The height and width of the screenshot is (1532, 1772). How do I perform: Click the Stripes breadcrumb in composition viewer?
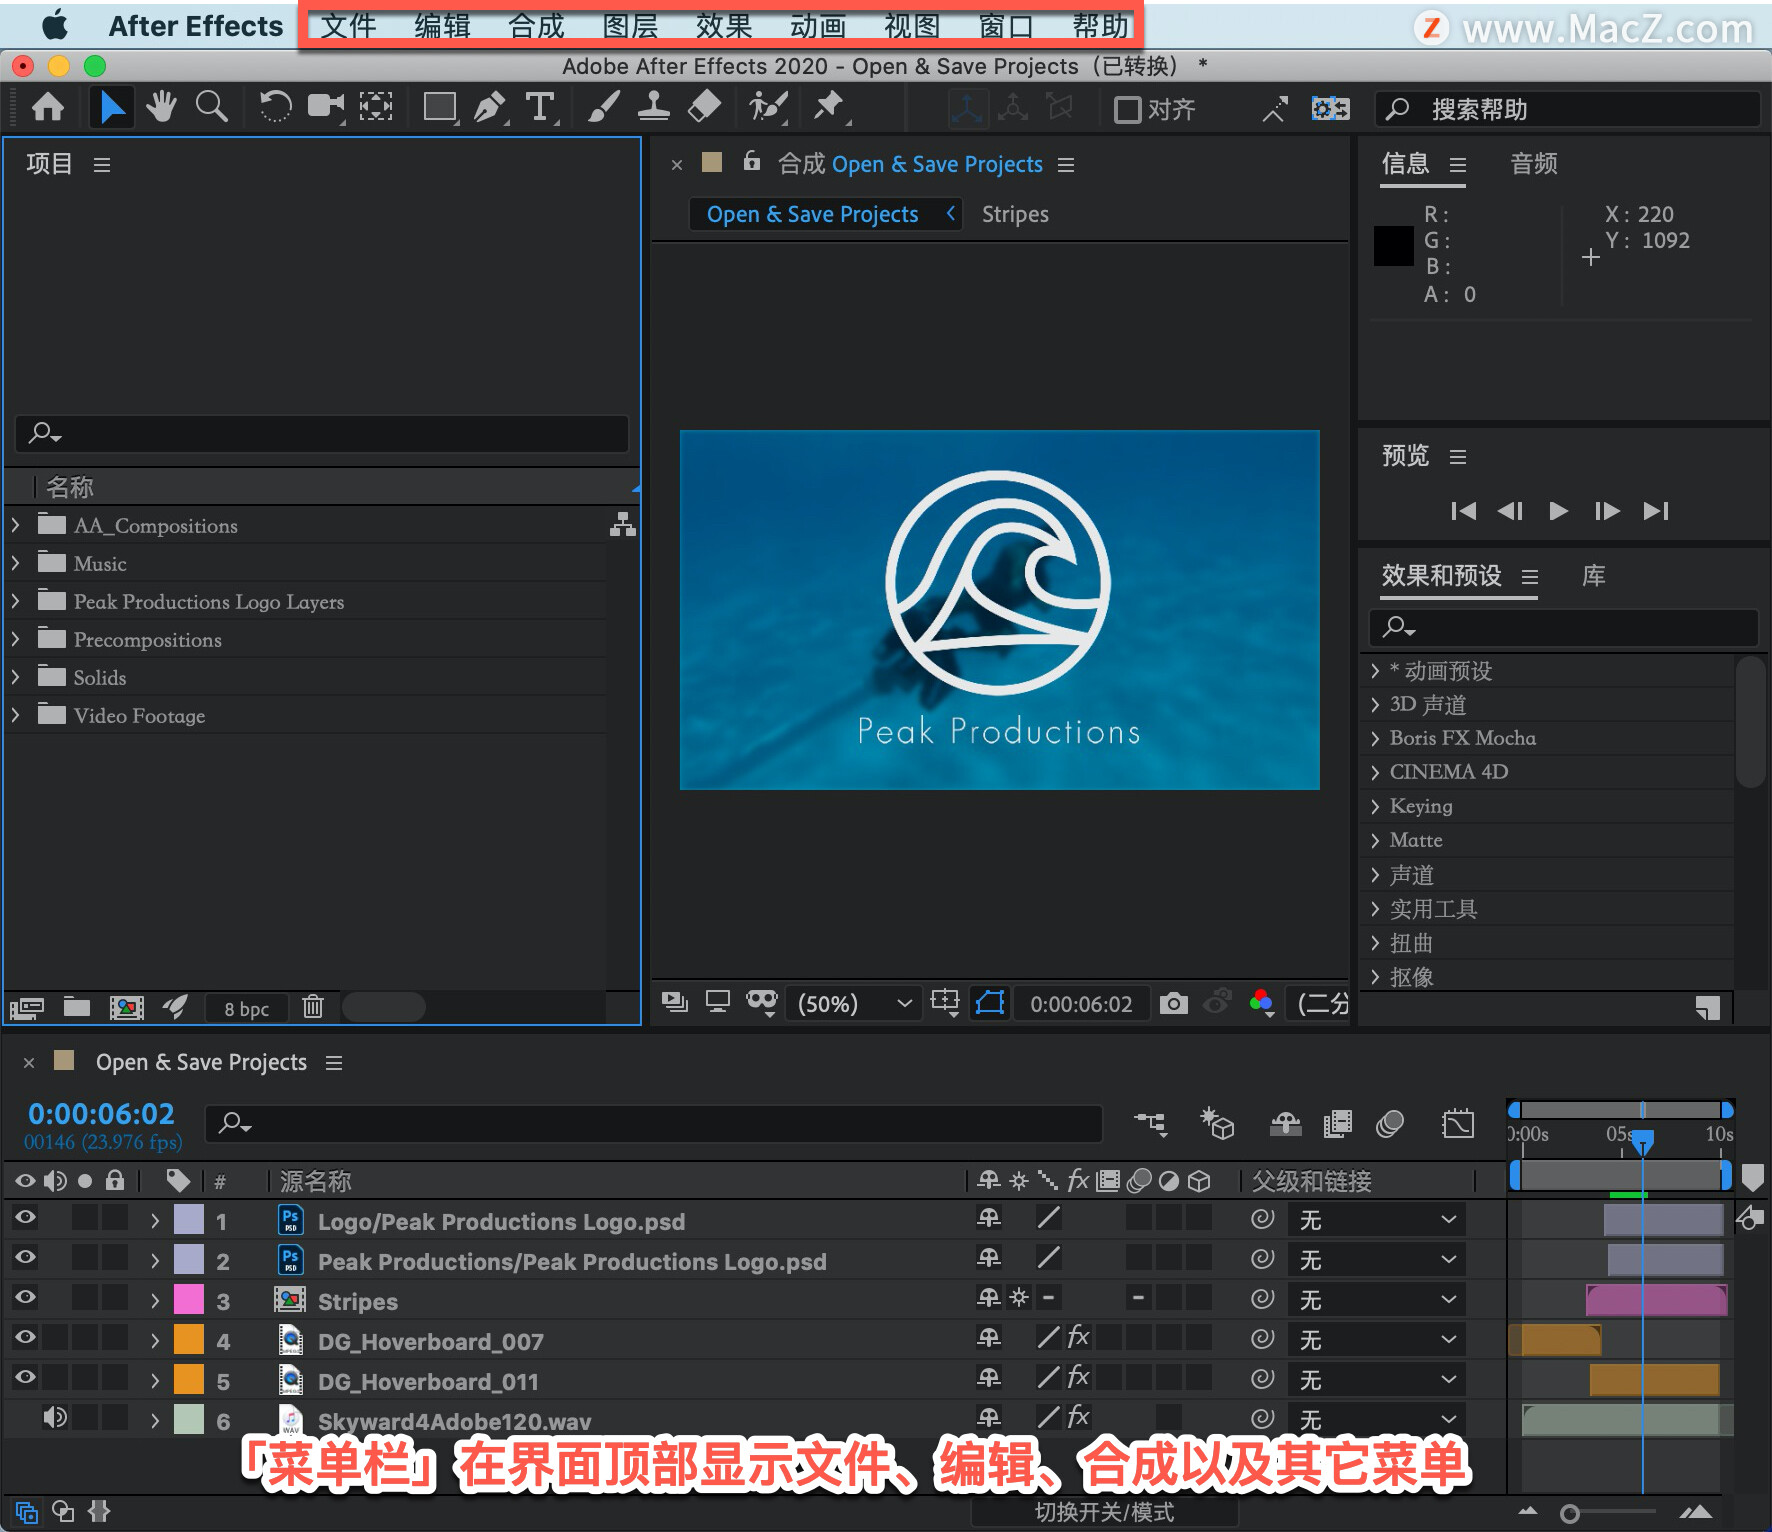[x=1015, y=214]
